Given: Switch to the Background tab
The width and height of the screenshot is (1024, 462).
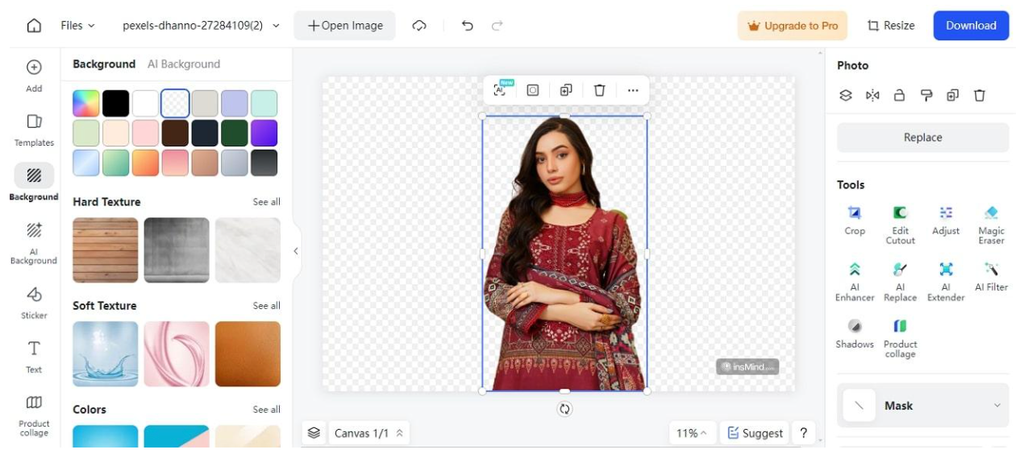Looking at the screenshot, I should pyautogui.click(x=104, y=64).
